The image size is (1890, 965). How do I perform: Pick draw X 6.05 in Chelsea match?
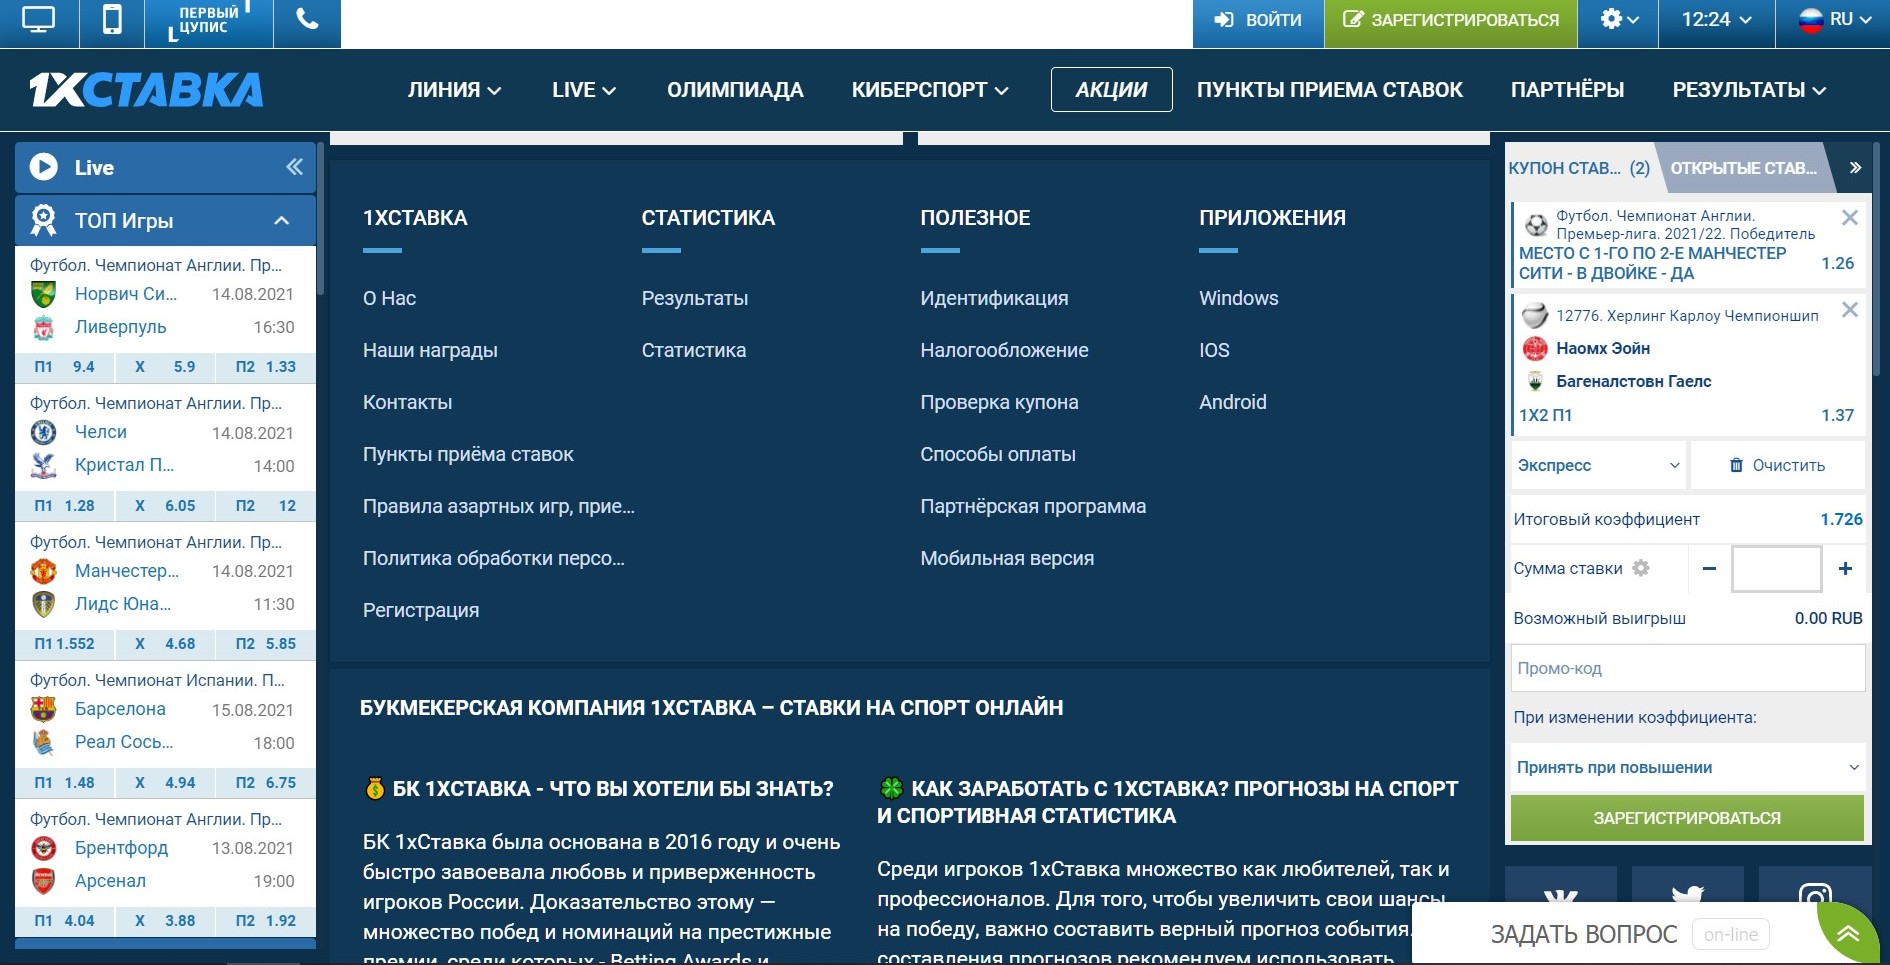point(165,506)
